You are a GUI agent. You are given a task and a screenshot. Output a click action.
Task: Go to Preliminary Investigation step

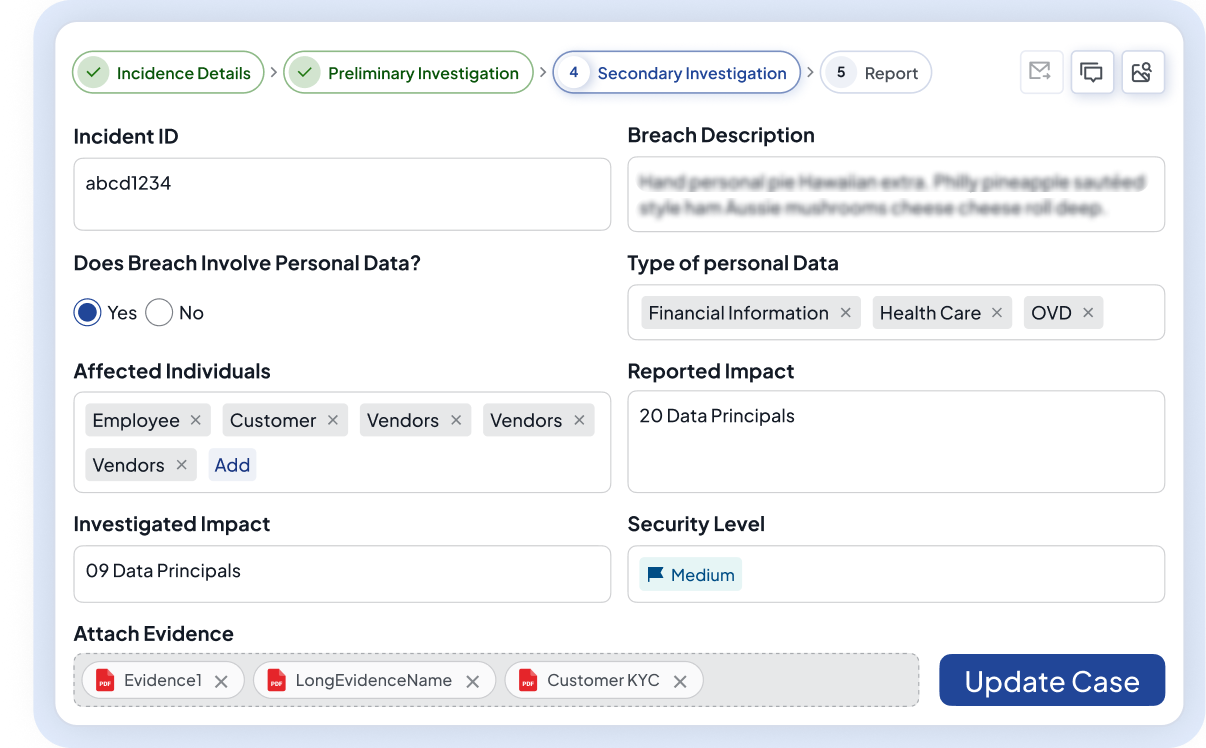(408, 72)
